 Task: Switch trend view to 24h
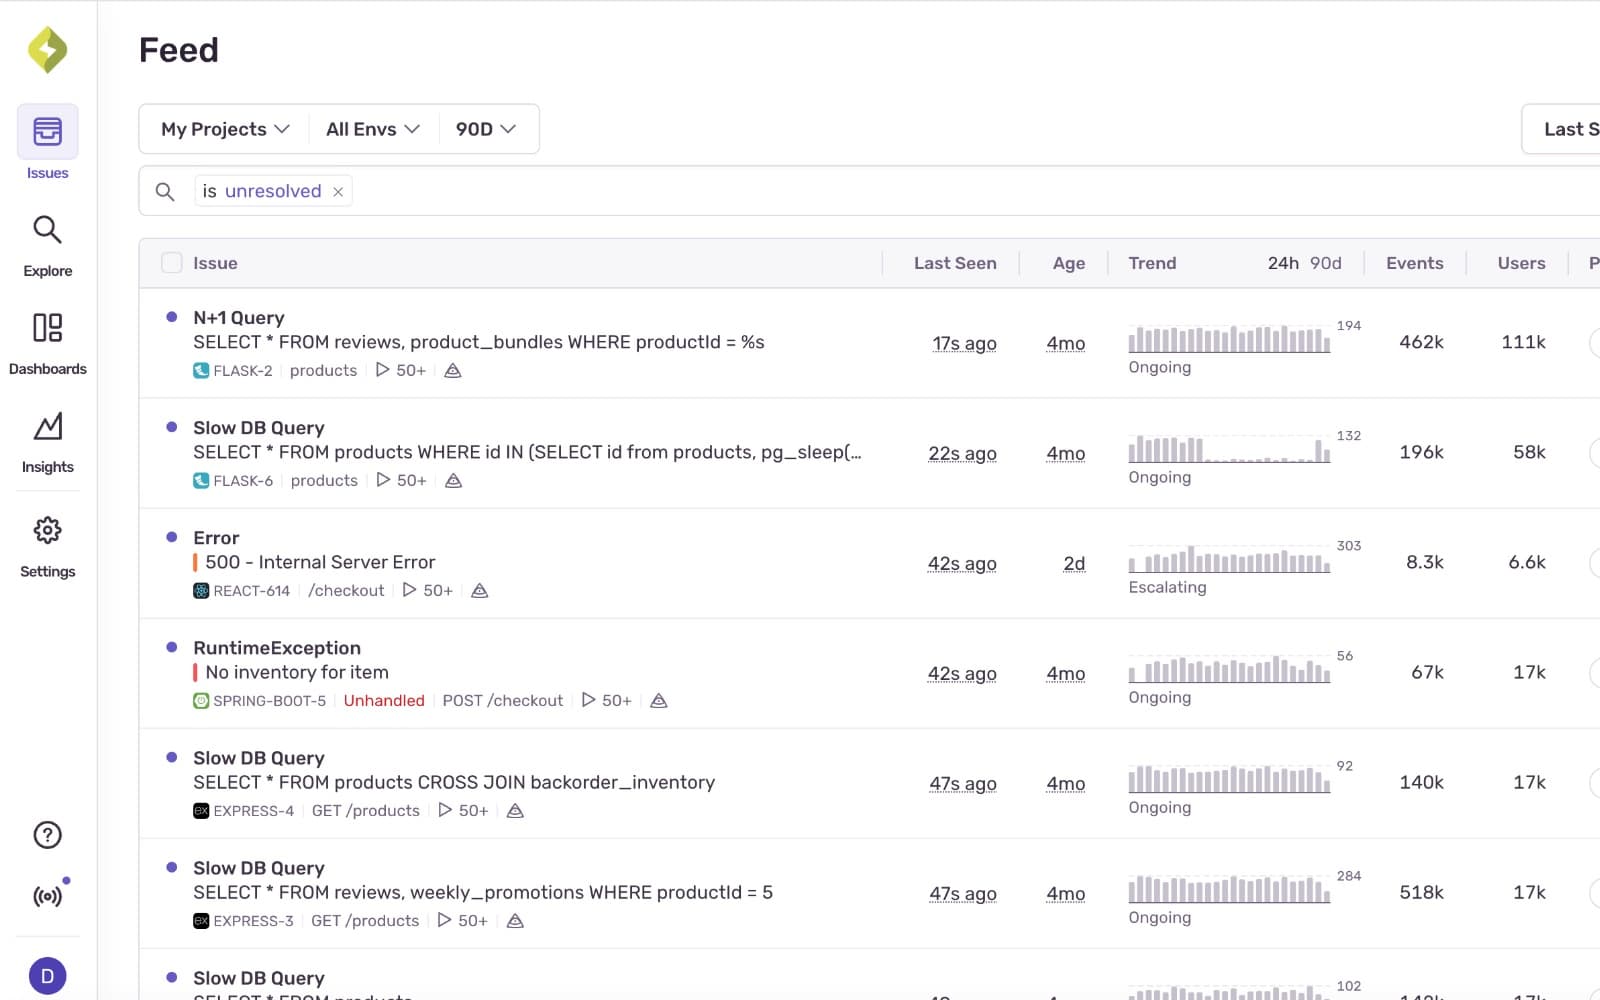(x=1283, y=263)
